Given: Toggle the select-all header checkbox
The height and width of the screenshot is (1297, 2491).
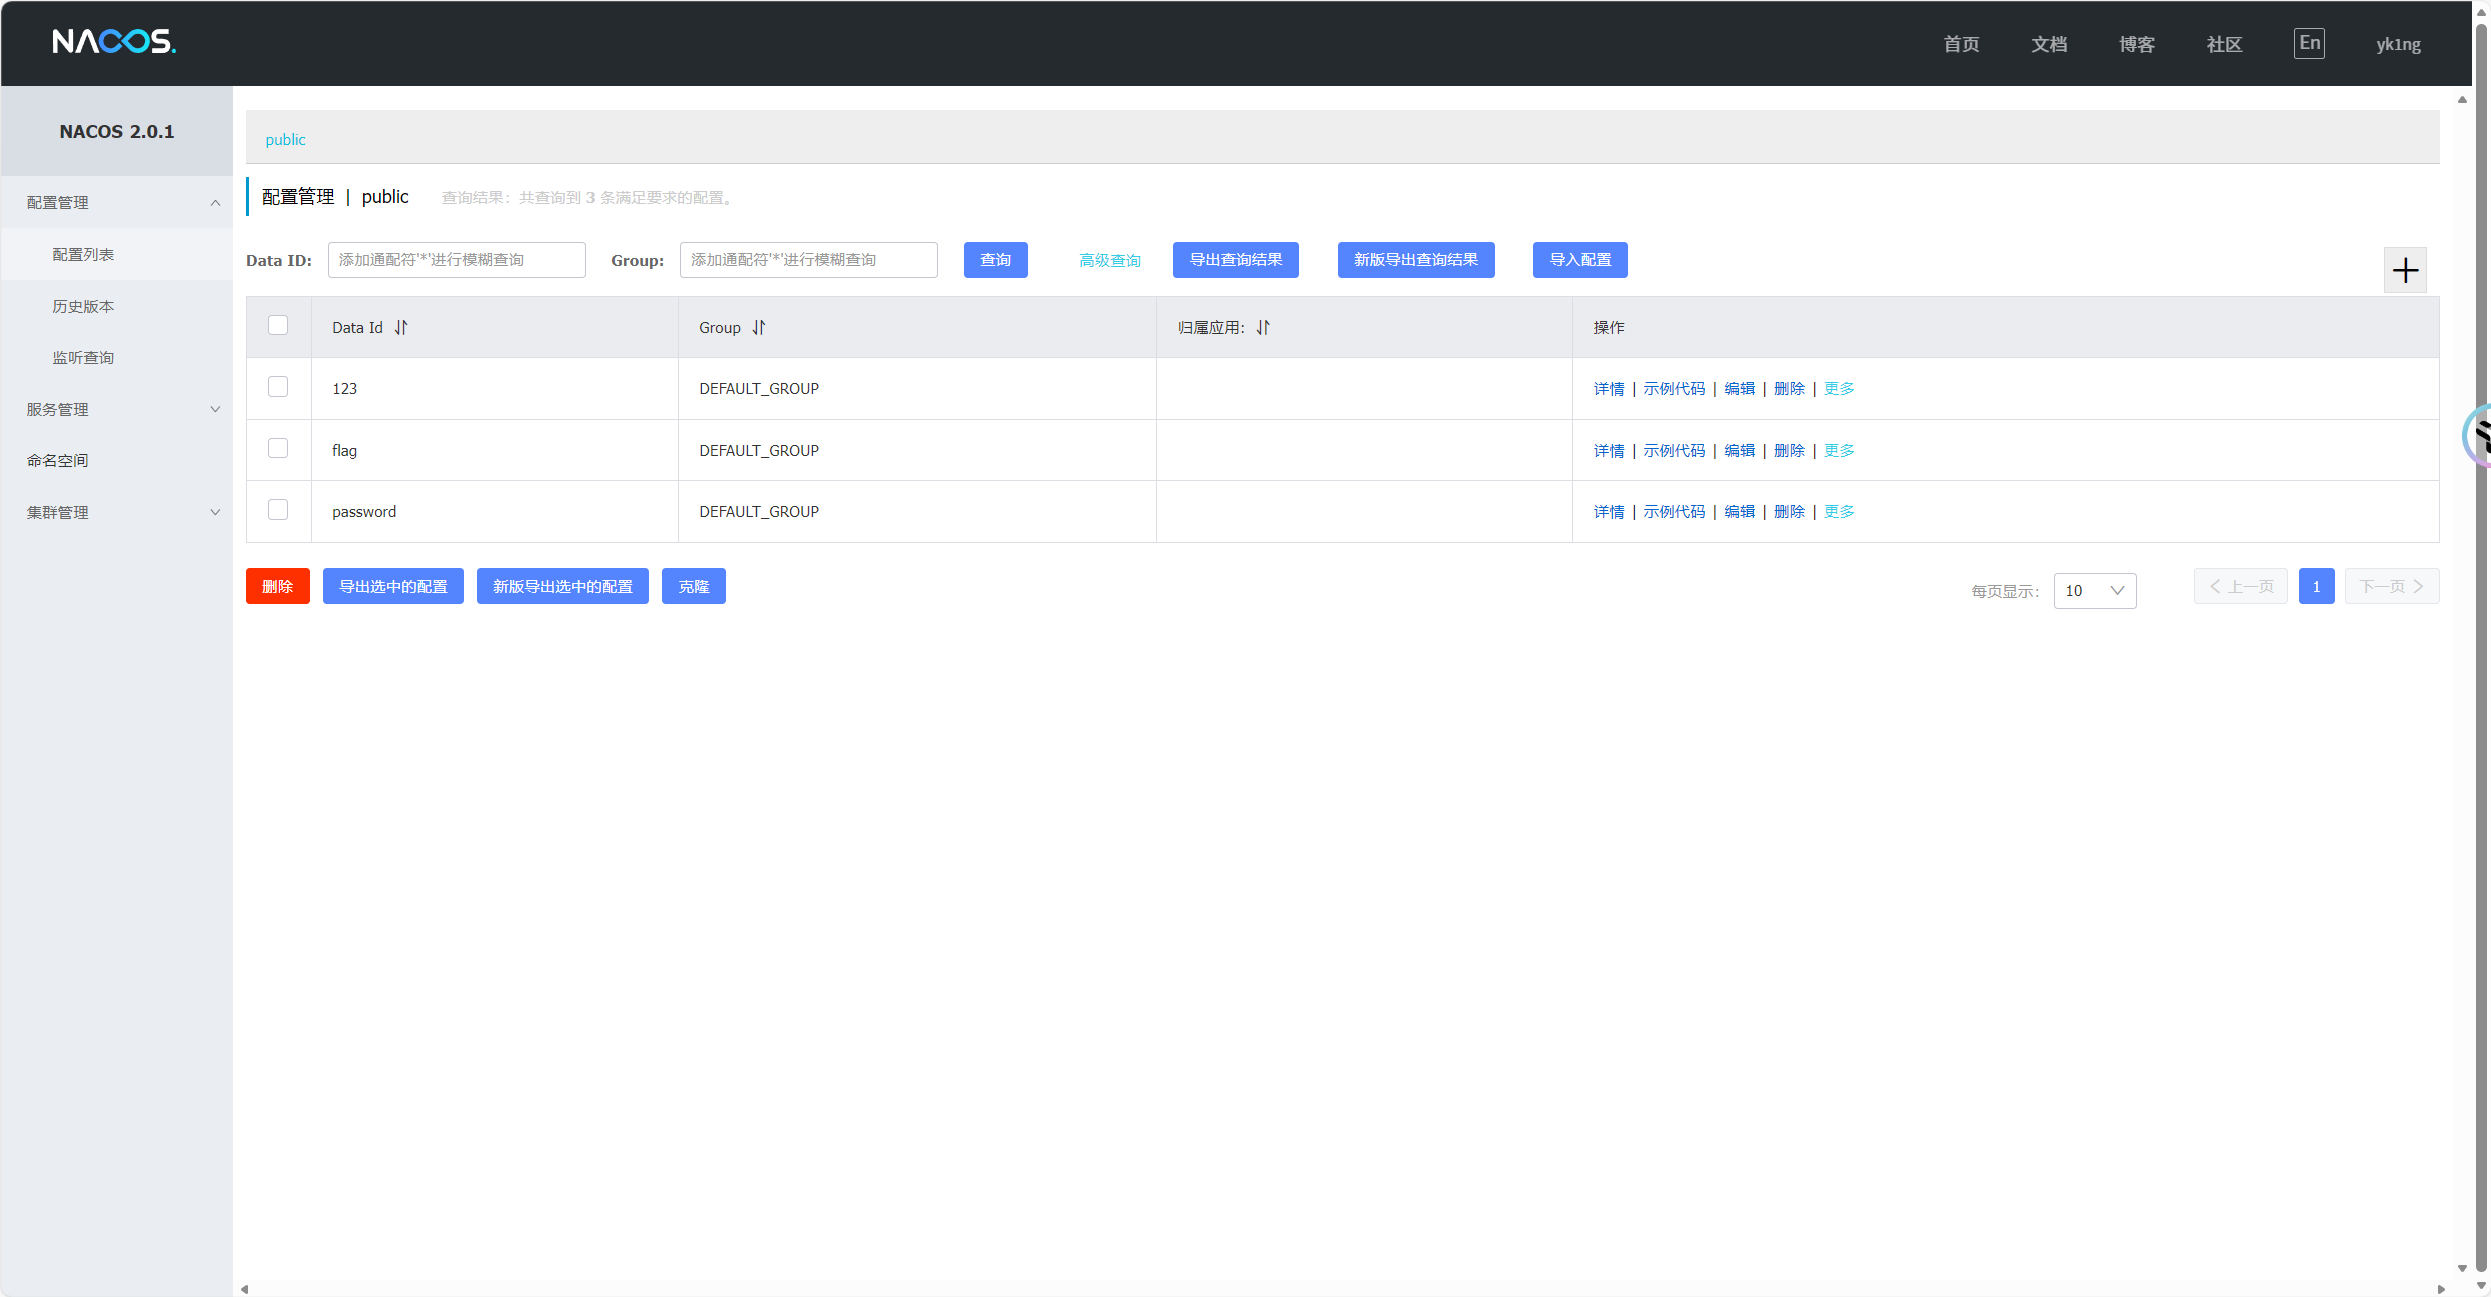Looking at the screenshot, I should coord(278,326).
